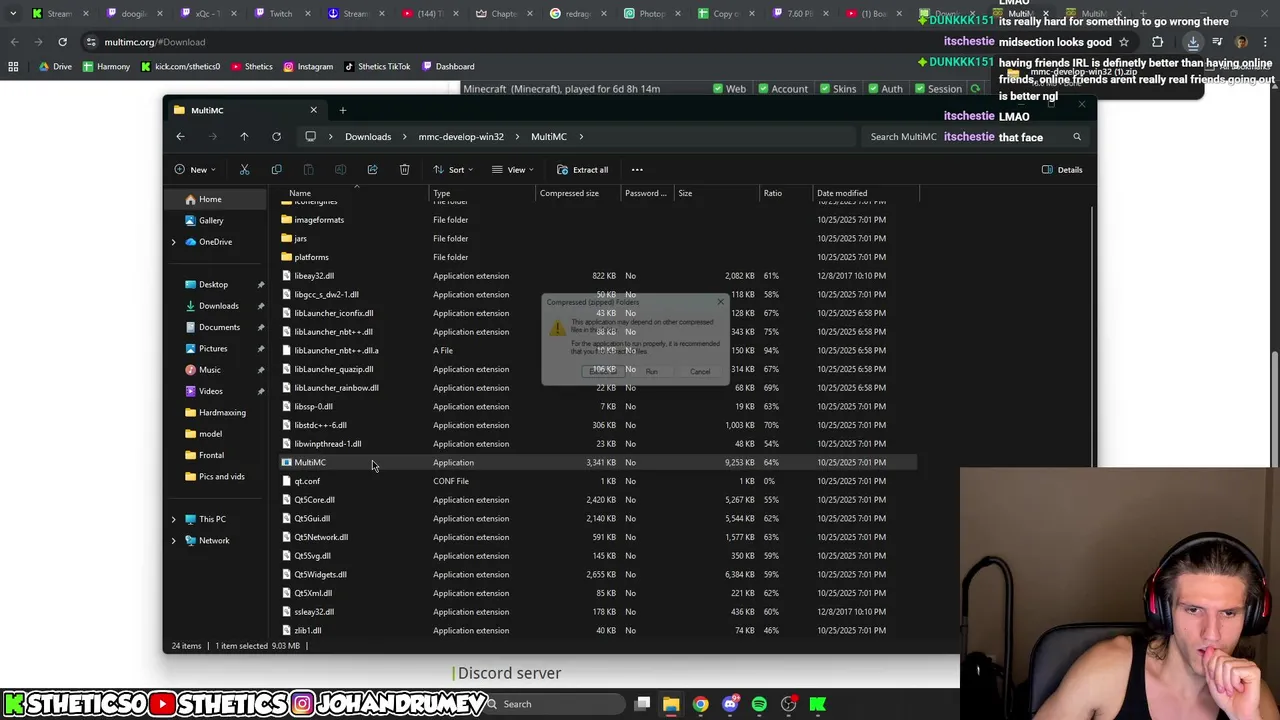Open the View dropdown
The width and height of the screenshot is (1280, 720).
(x=513, y=170)
